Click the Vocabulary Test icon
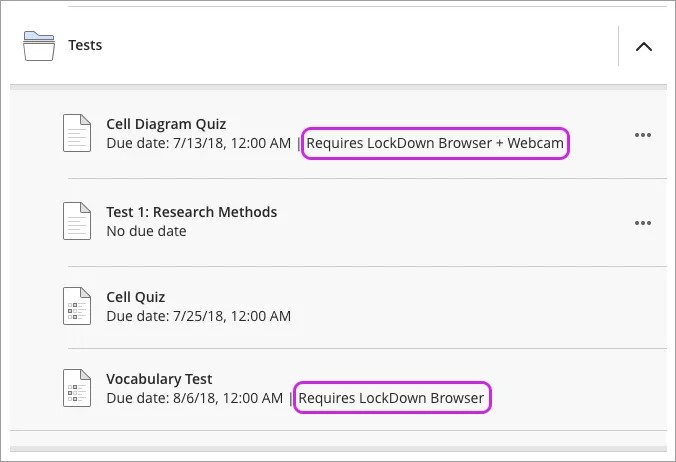The height and width of the screenshot is (462, 676). click(x=77, y=388)
